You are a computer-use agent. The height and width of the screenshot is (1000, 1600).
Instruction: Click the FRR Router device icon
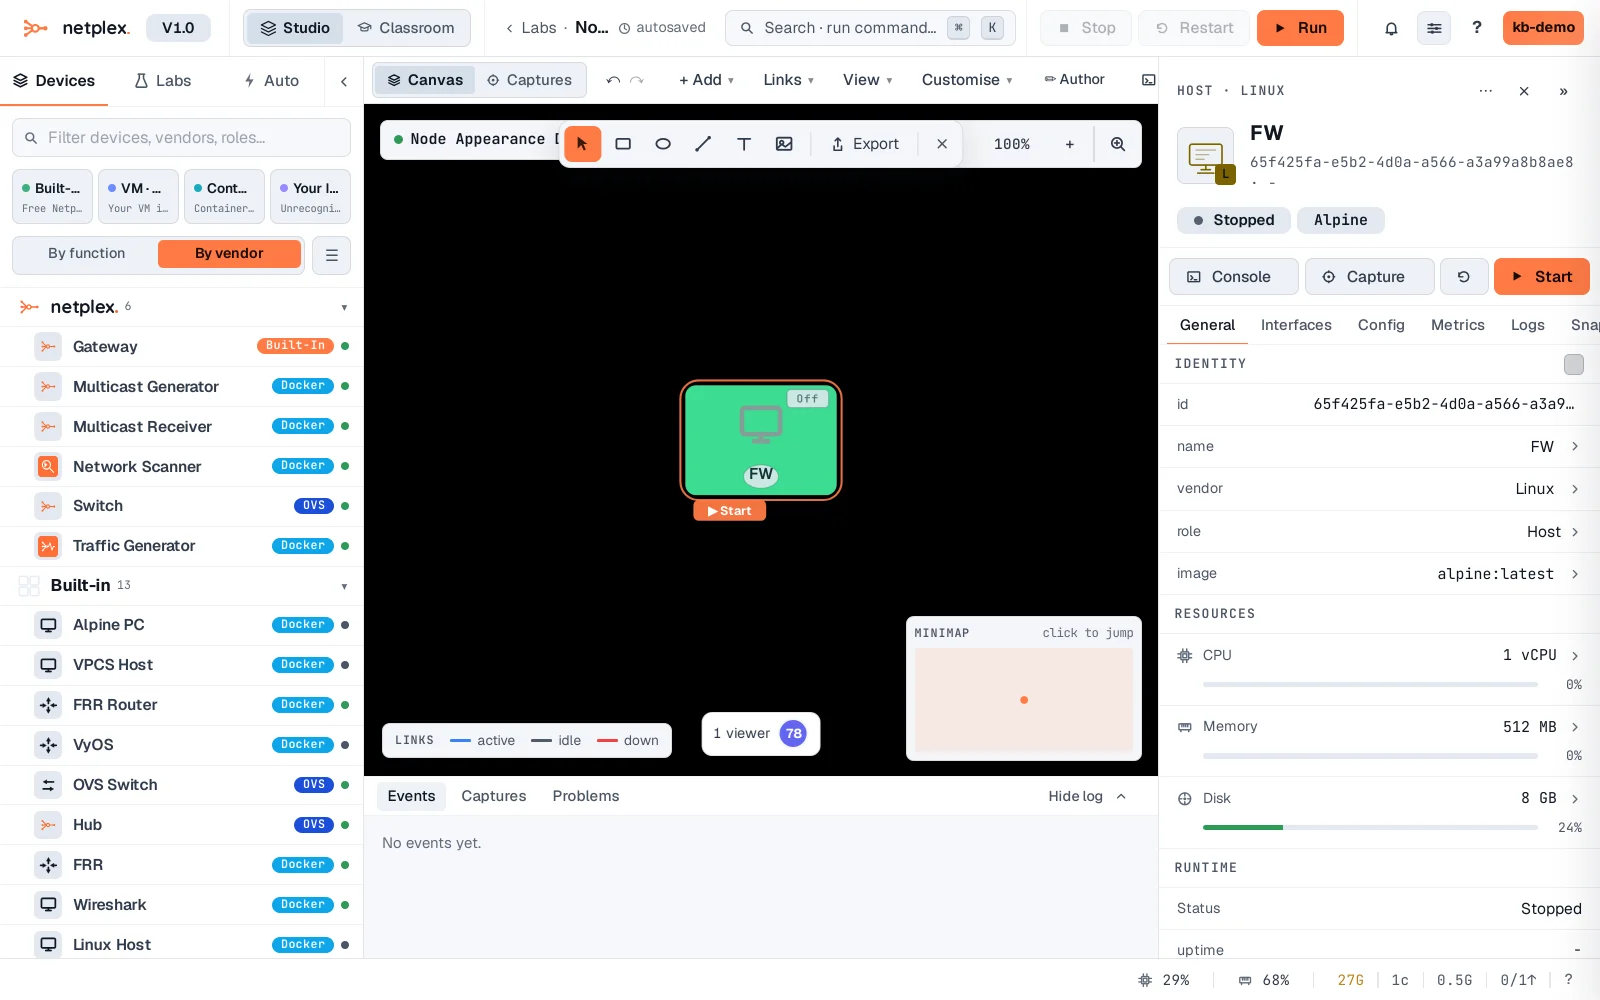pos(48,705)
